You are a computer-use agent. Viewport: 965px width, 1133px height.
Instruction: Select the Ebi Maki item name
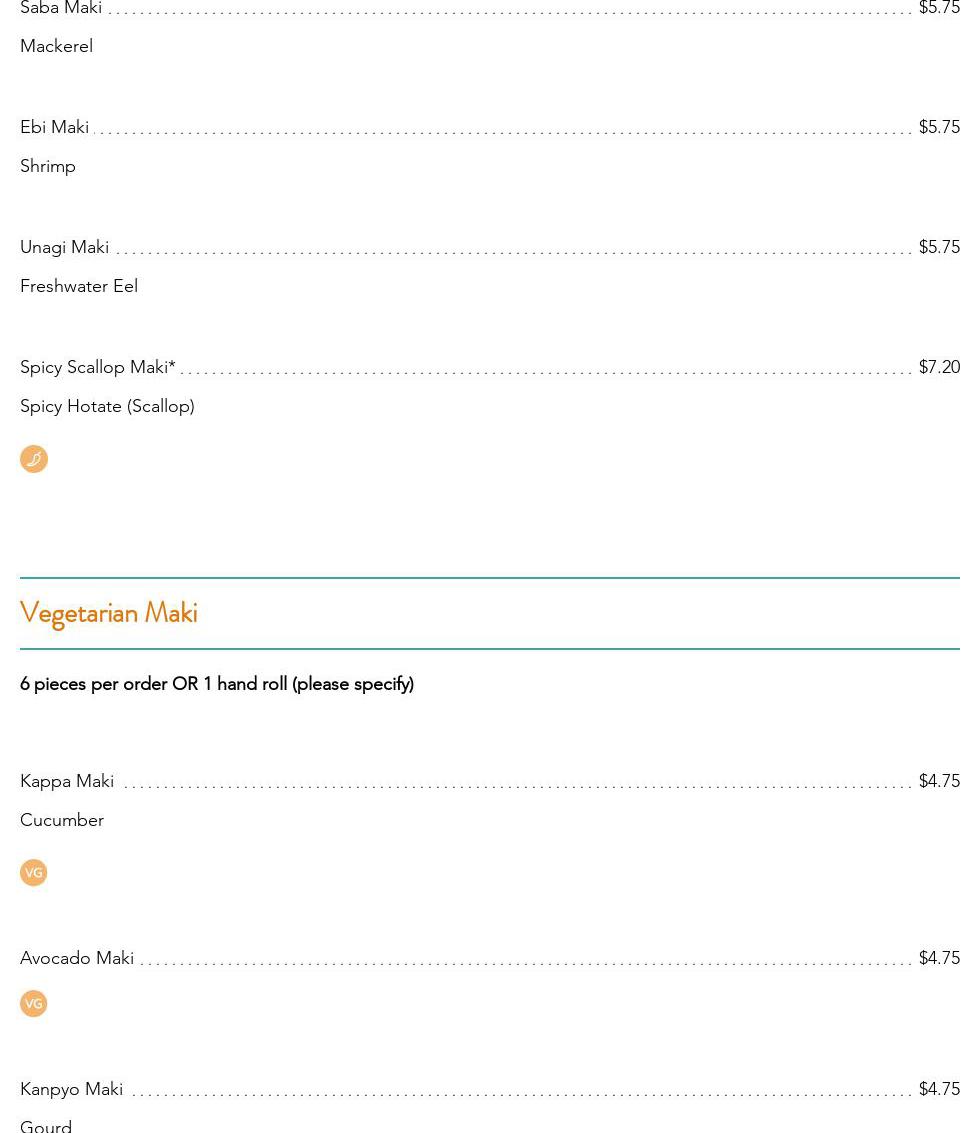pos(55,127)
